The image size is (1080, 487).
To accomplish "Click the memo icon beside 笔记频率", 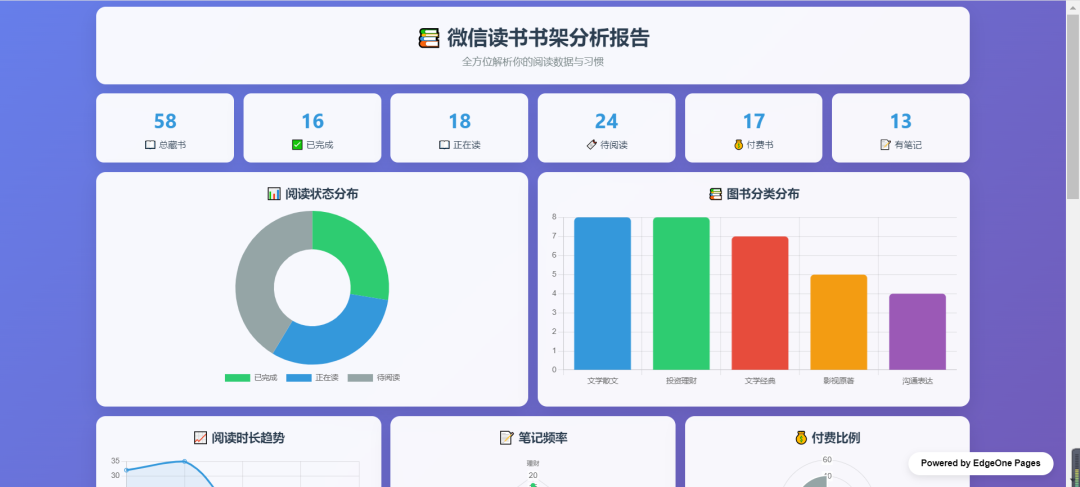I will pyautogui.click(x=506, y=437).
